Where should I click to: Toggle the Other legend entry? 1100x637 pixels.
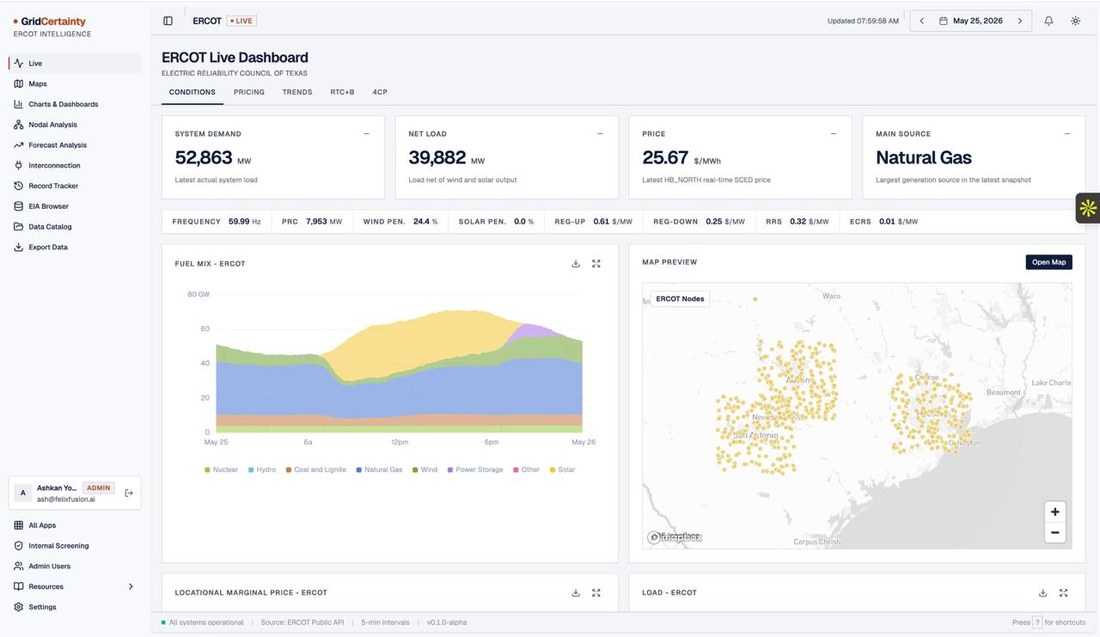pos(526,470)
